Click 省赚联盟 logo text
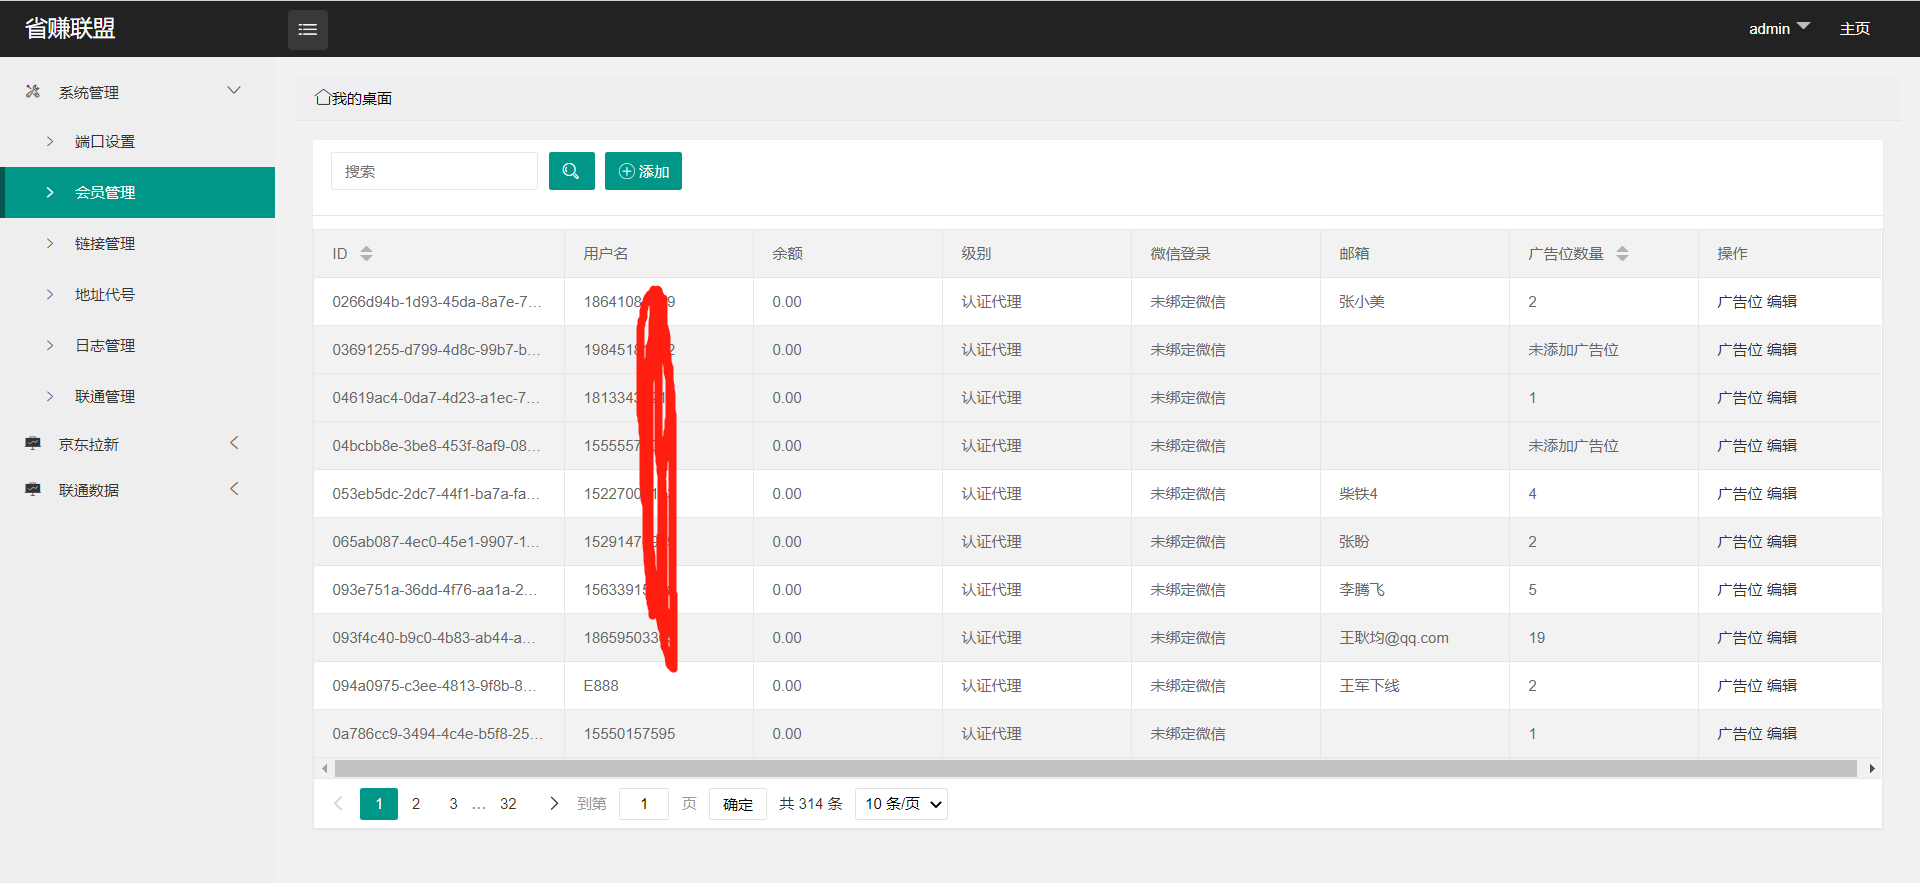 coord(70,28)
